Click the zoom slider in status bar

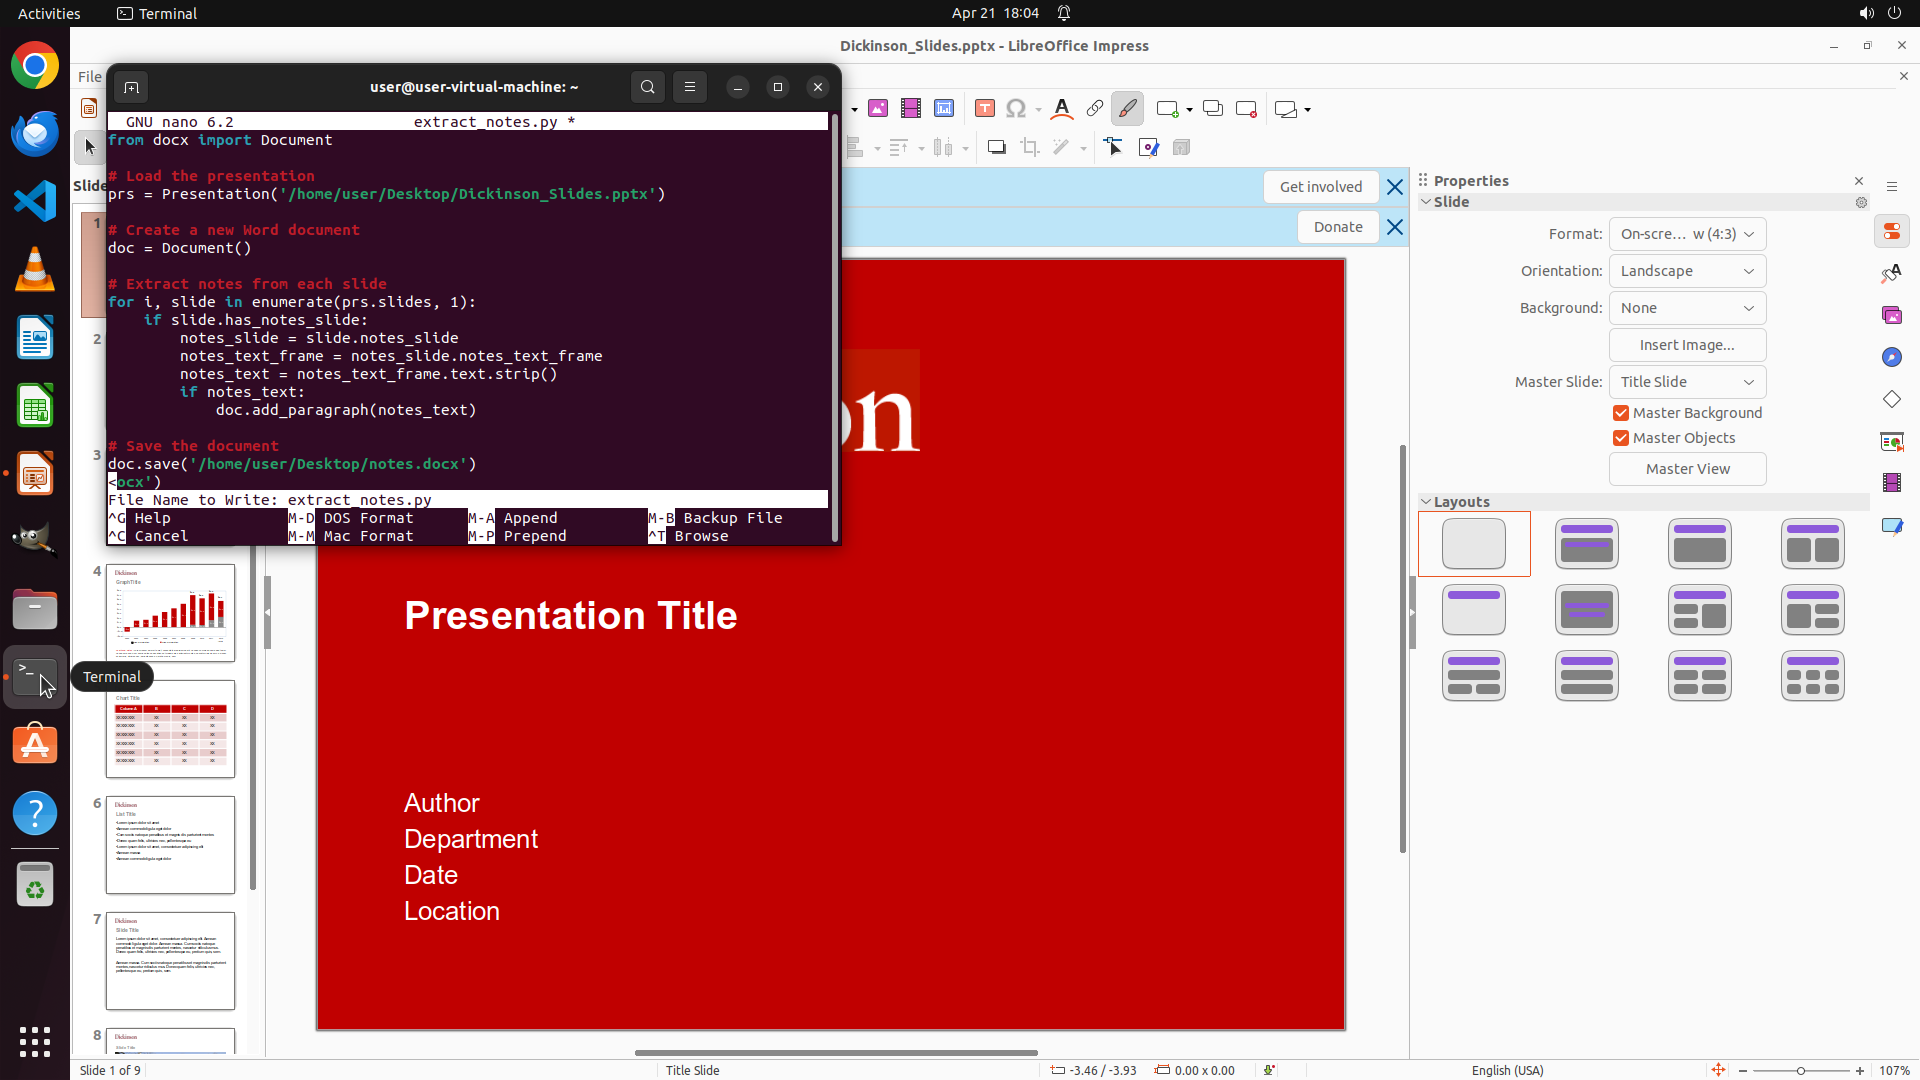coord(1800,1070)
